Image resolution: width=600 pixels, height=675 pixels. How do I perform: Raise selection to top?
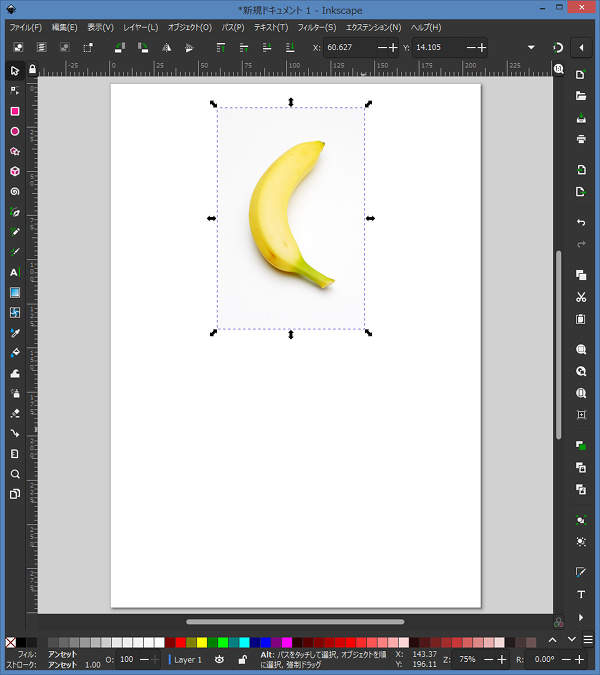221,47
